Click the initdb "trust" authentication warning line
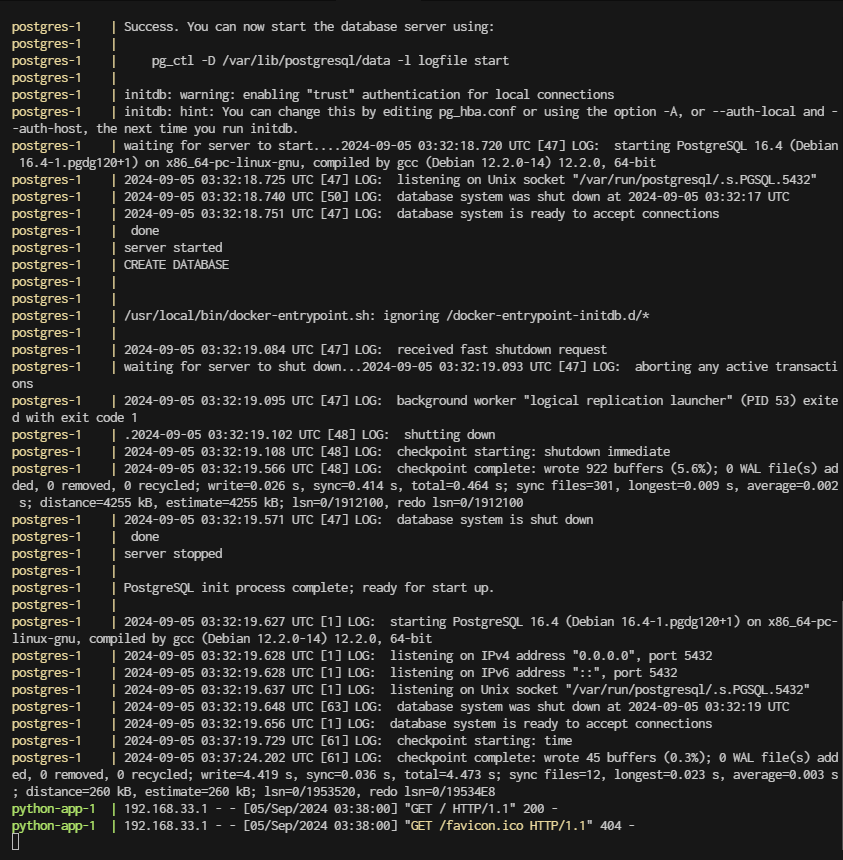 pyautogui.click(x=369, y=95)
